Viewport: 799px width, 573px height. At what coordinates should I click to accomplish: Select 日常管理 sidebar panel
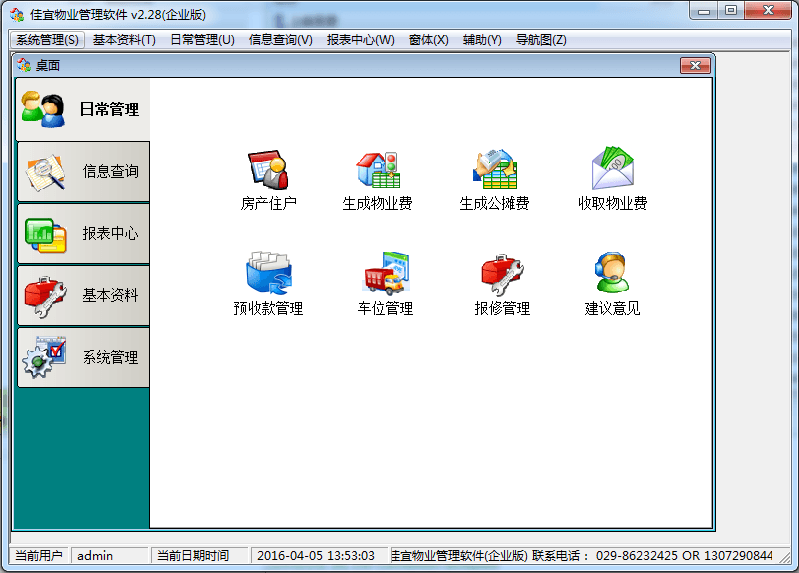83,110
